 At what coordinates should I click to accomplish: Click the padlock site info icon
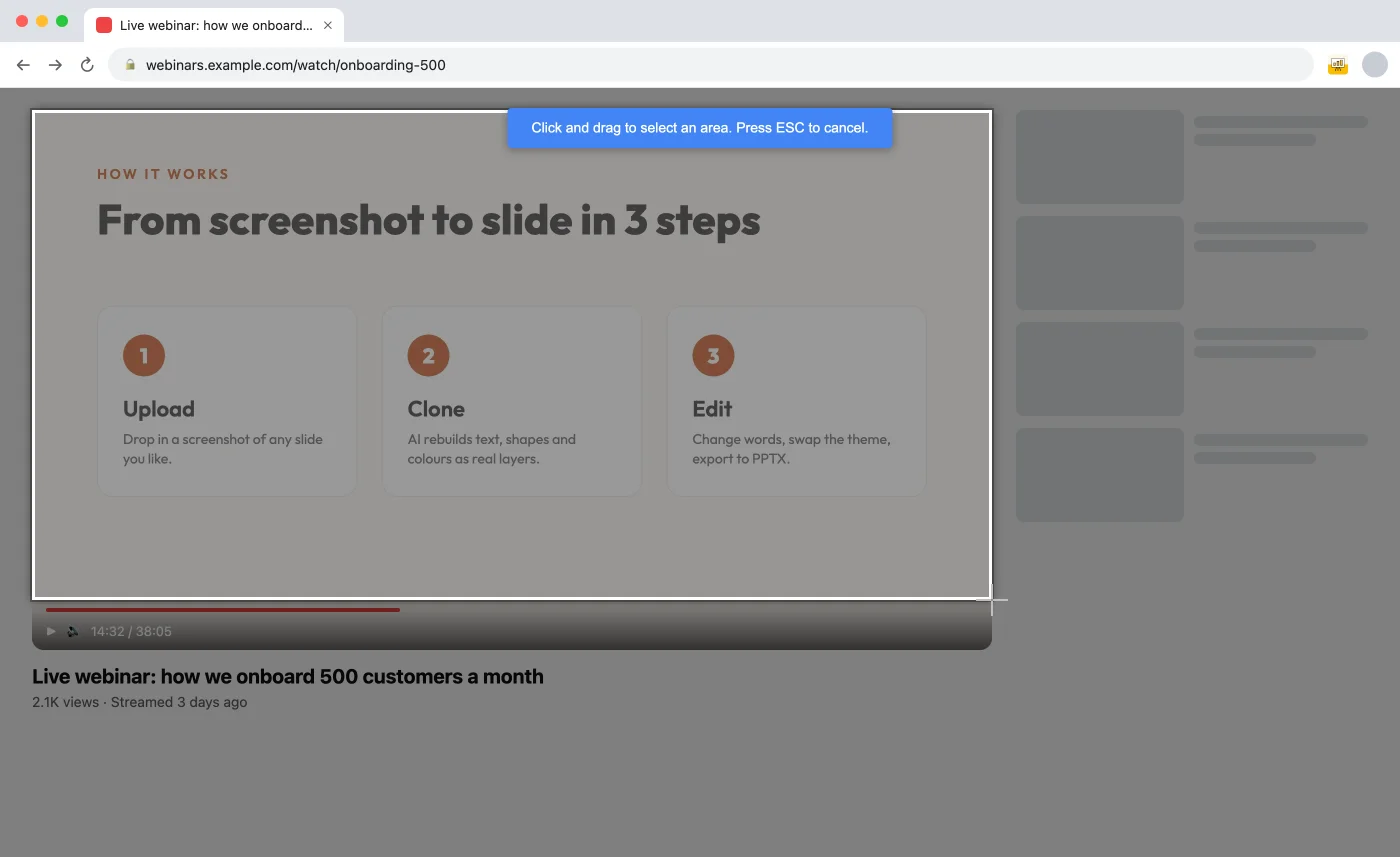[x=129, y=65]
